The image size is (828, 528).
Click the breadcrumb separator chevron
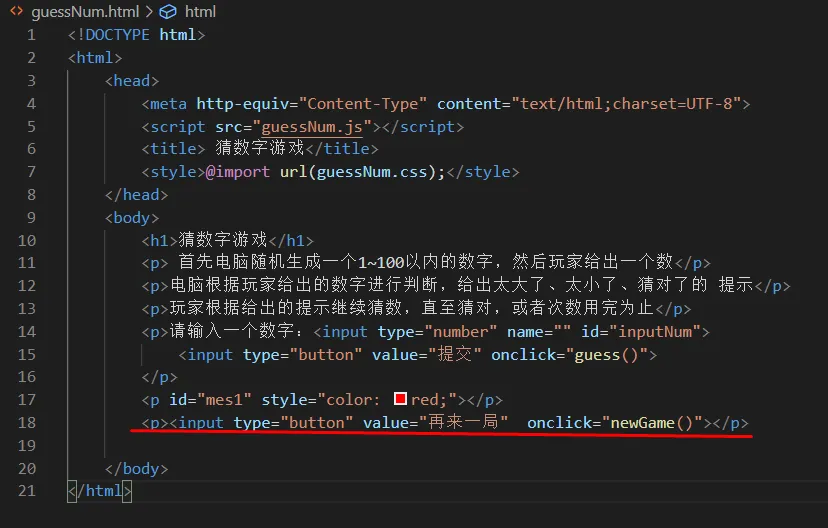(x=147, y=12)
